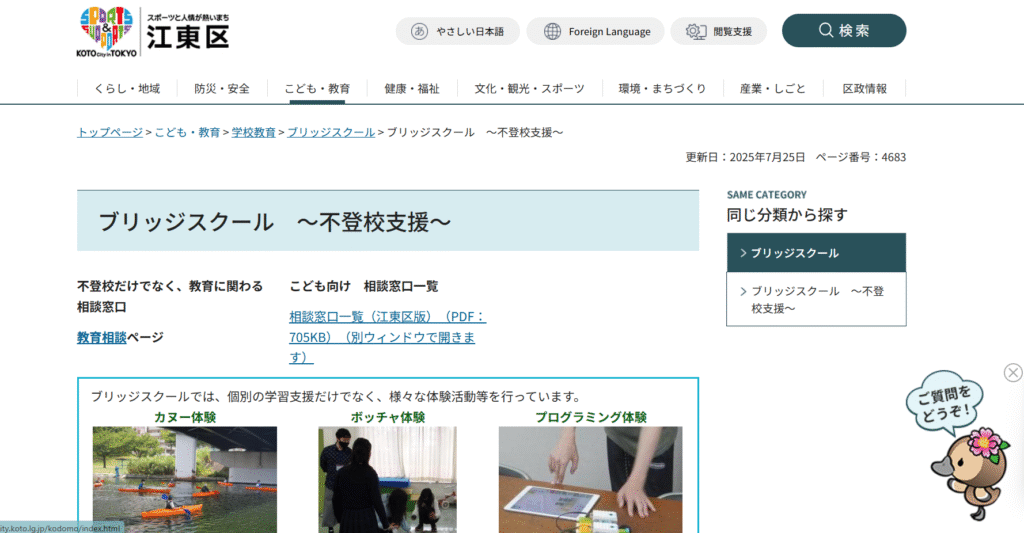Open the くらし・地域 menu
The height and width of the screenshot is (533, 1024).
[x=127, y=89]
